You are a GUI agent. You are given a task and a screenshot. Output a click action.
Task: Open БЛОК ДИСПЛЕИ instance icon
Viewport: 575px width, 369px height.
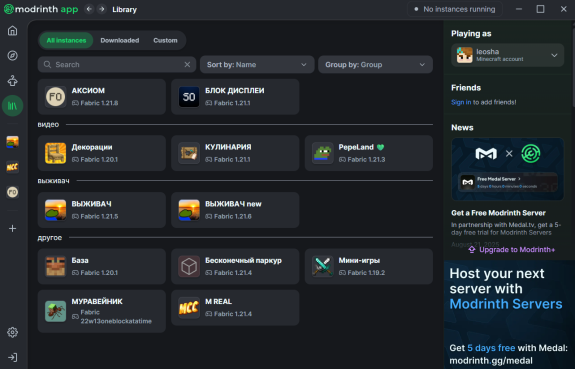pos(189,97)
